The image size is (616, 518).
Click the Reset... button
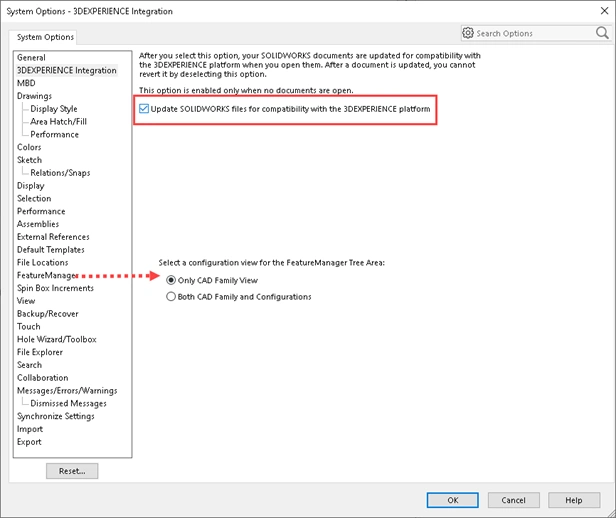pyautogui.click(x=72, y=471)
